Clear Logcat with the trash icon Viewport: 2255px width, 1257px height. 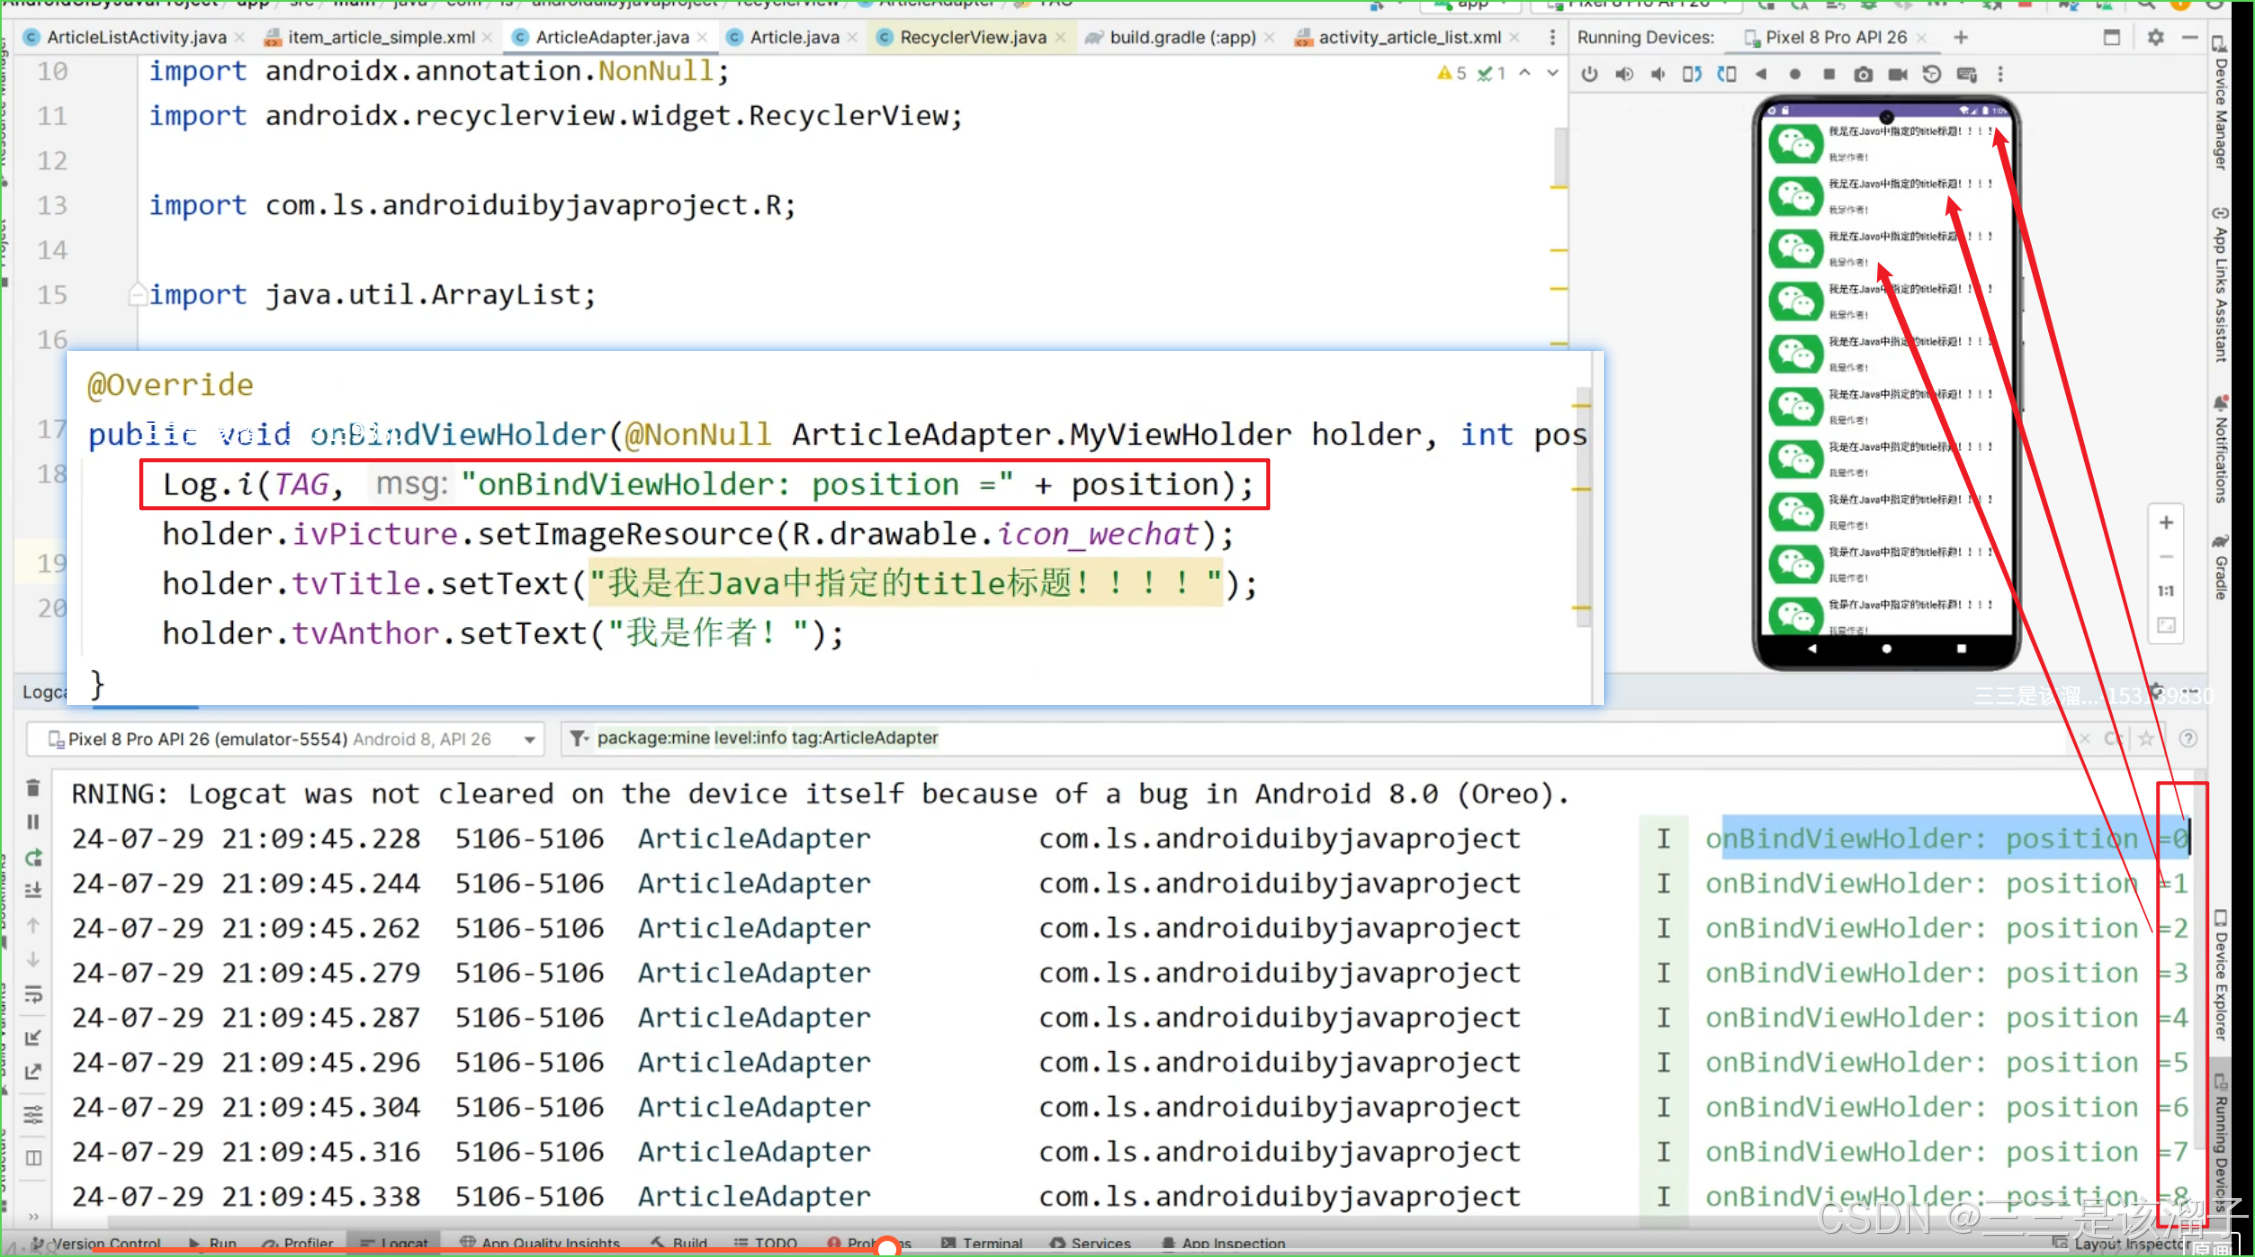(x=33, y=788)
